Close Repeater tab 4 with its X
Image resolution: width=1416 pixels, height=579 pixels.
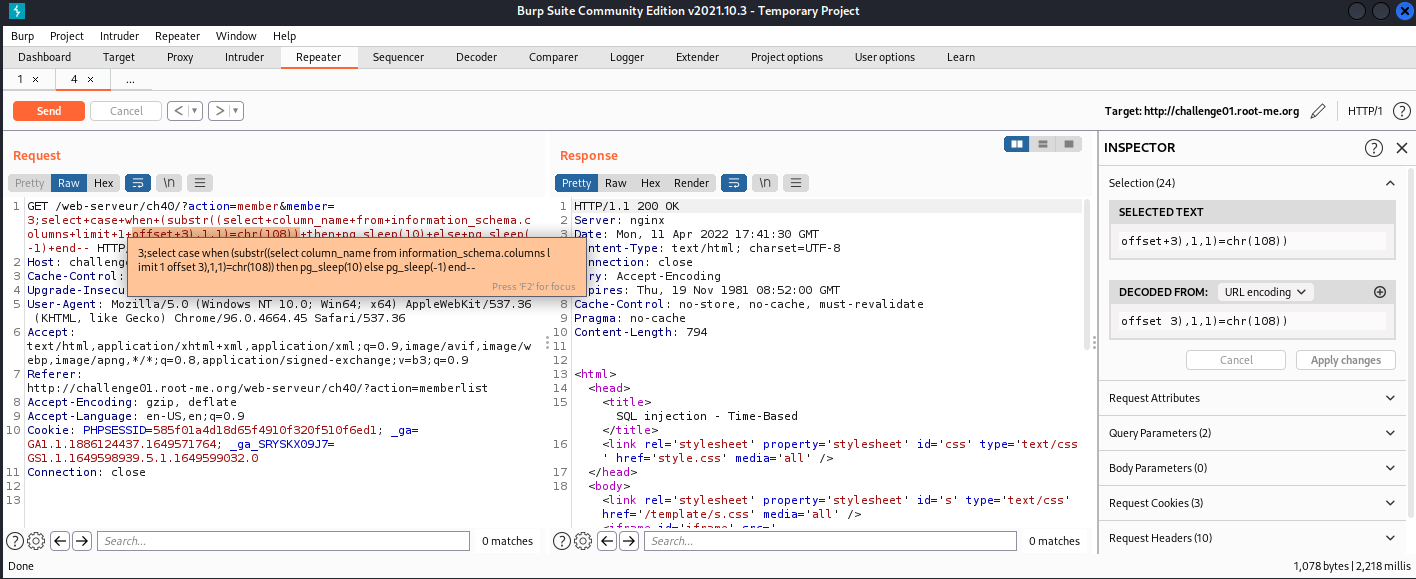(90, 79)
